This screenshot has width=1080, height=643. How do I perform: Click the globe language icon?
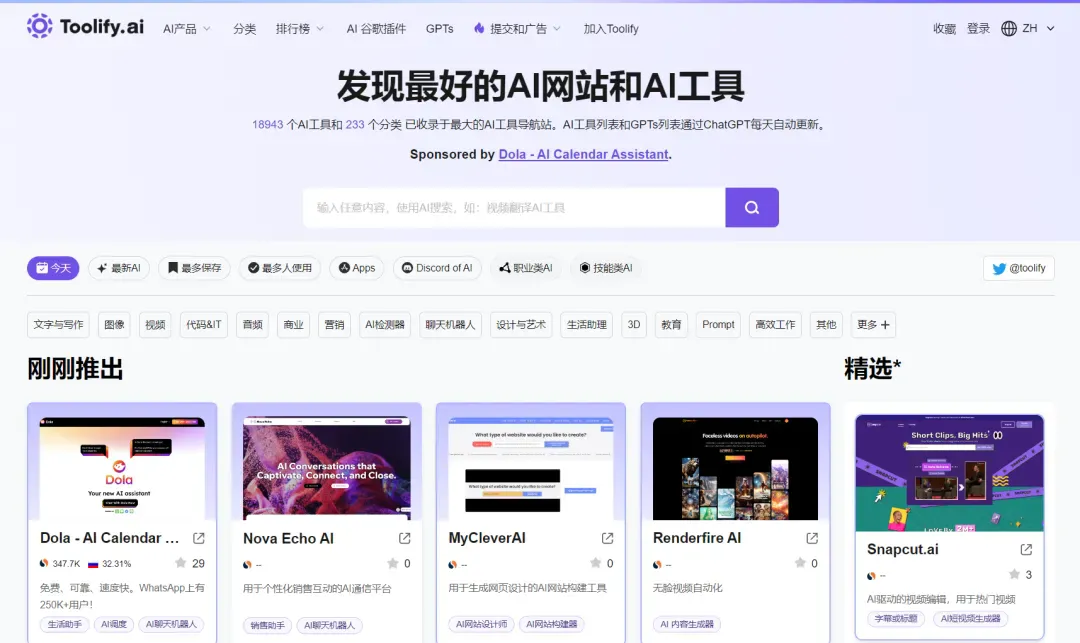(1008, 28)
